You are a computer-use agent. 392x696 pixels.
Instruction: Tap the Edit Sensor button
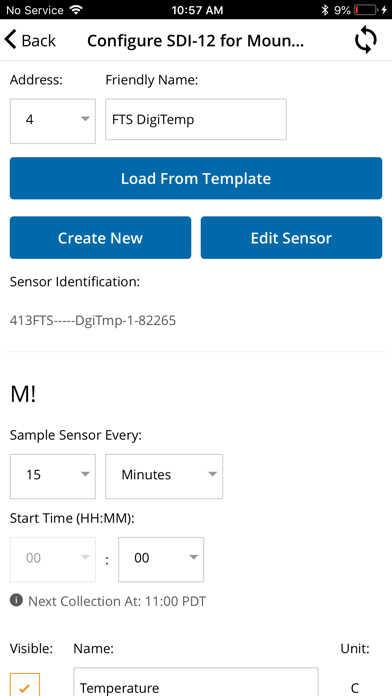[x=291, y=237]
